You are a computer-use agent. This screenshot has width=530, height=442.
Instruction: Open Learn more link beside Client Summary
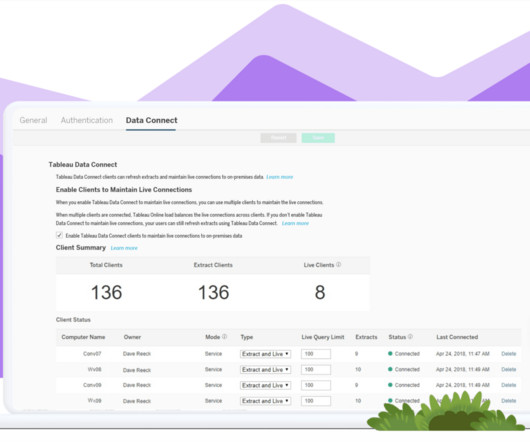(x=124, y=248)
